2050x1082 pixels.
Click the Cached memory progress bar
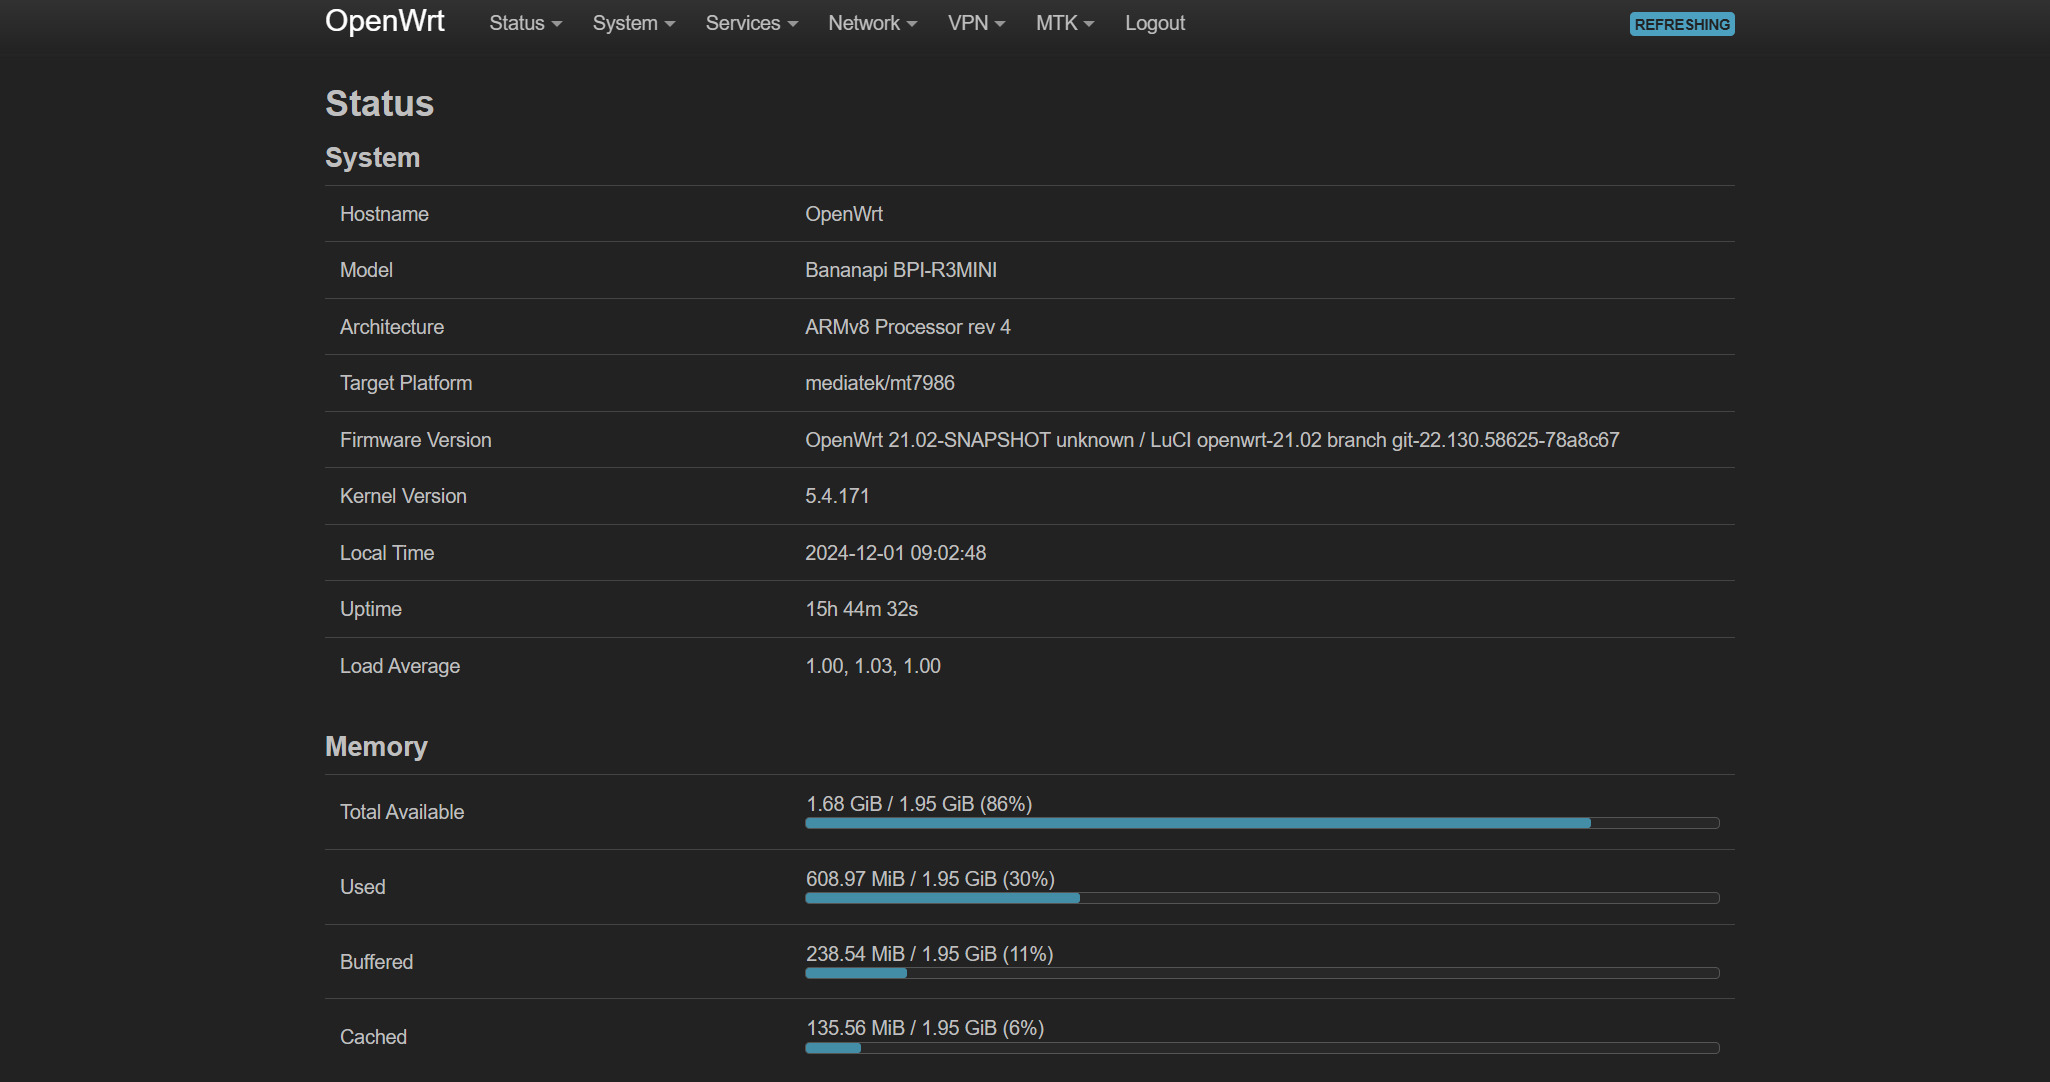(1261, 1048)
